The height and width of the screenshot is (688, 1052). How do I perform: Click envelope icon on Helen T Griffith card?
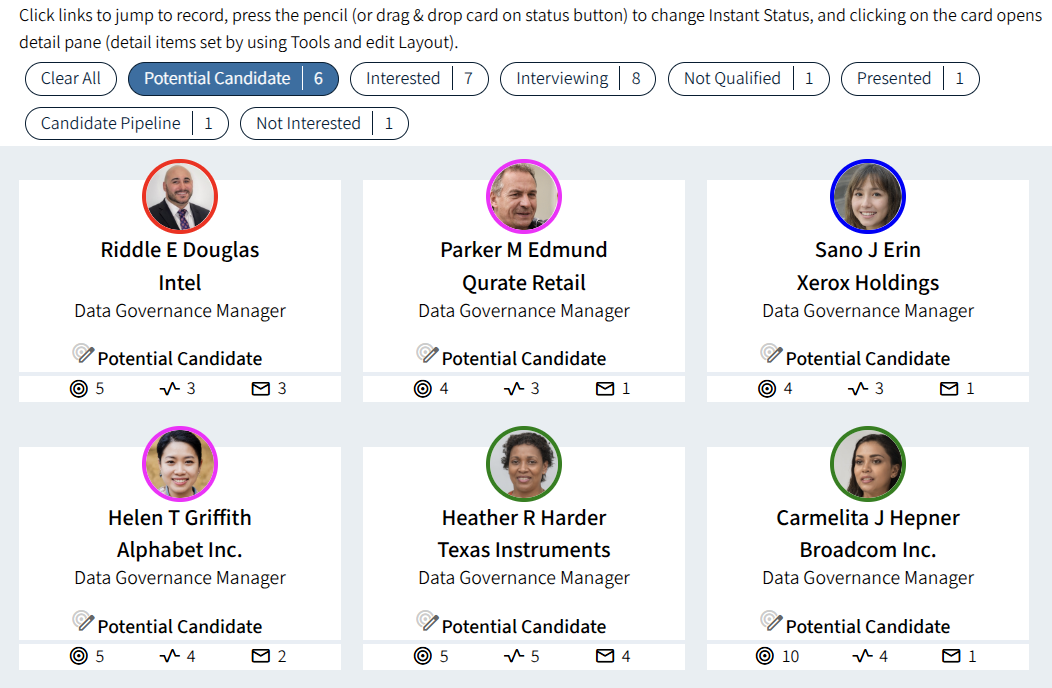pos(261,656)
